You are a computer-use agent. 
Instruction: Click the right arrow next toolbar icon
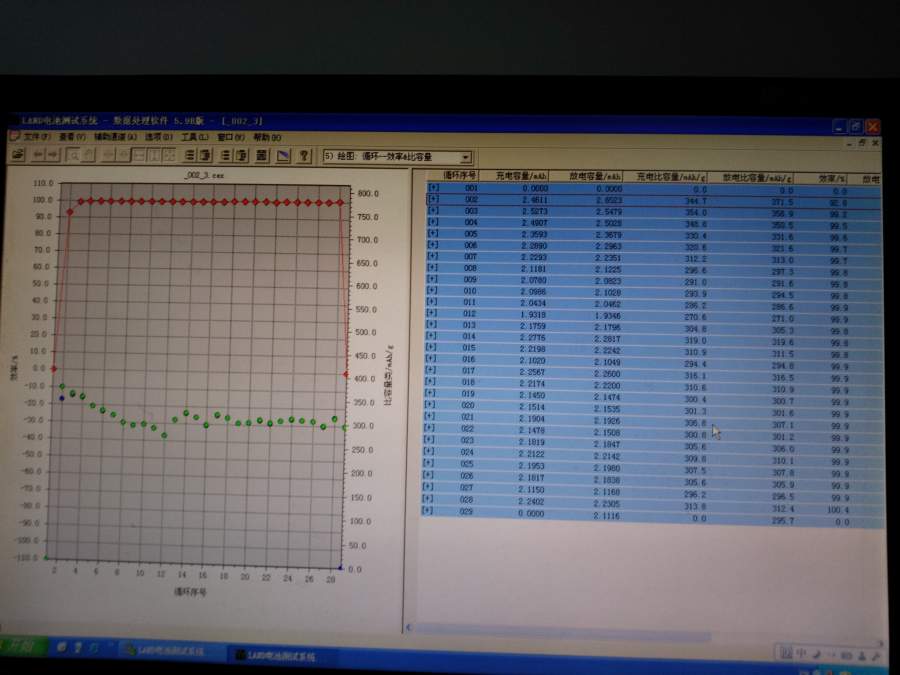(53, 155)
